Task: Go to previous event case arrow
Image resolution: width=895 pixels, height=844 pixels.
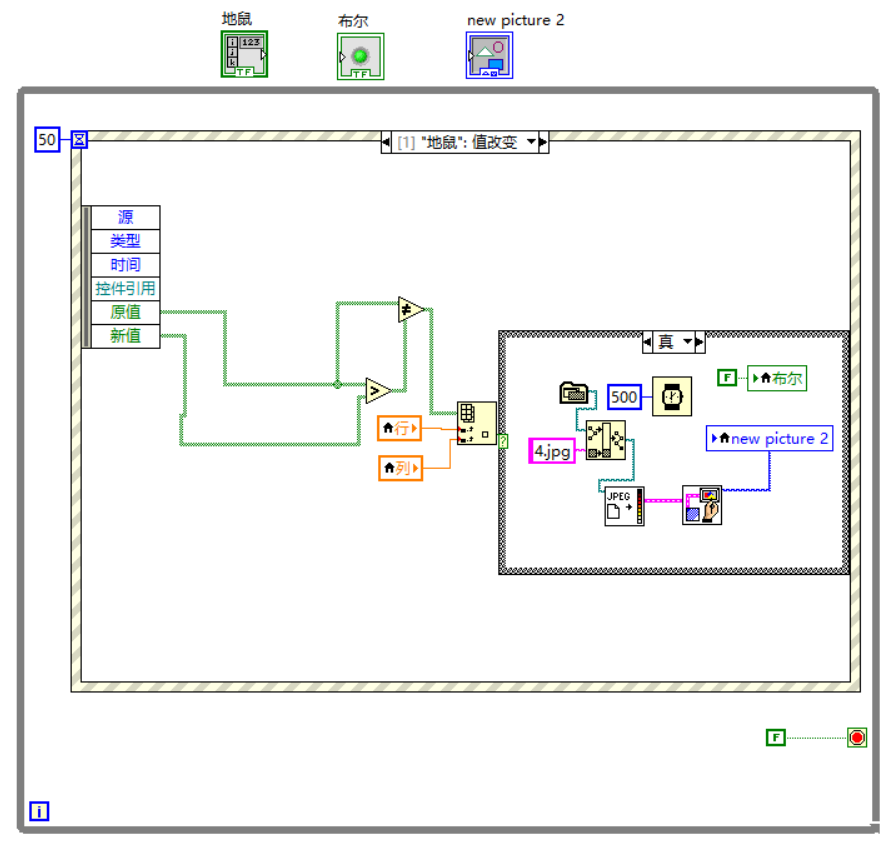Action: click(386, 142)
